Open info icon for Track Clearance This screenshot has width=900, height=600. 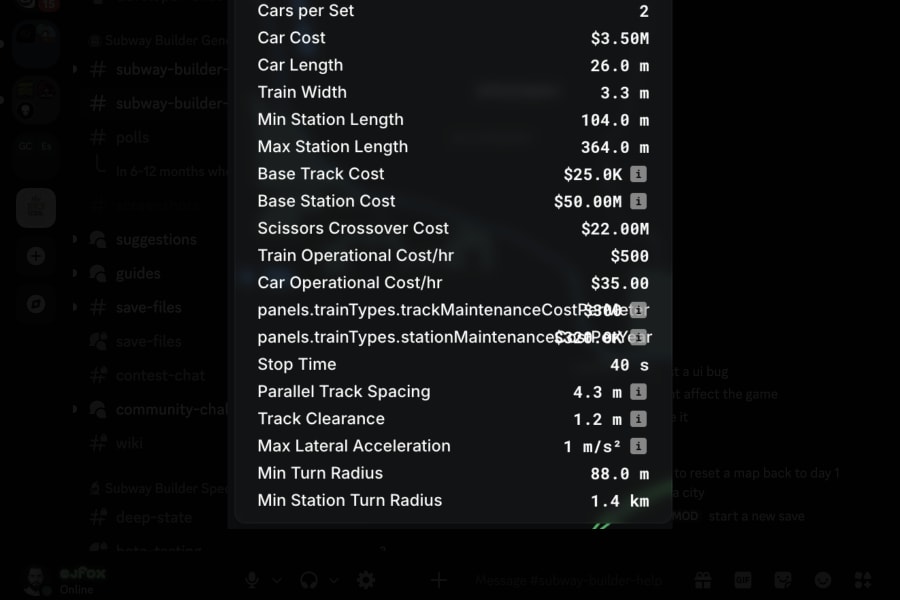tap(638, 419)
